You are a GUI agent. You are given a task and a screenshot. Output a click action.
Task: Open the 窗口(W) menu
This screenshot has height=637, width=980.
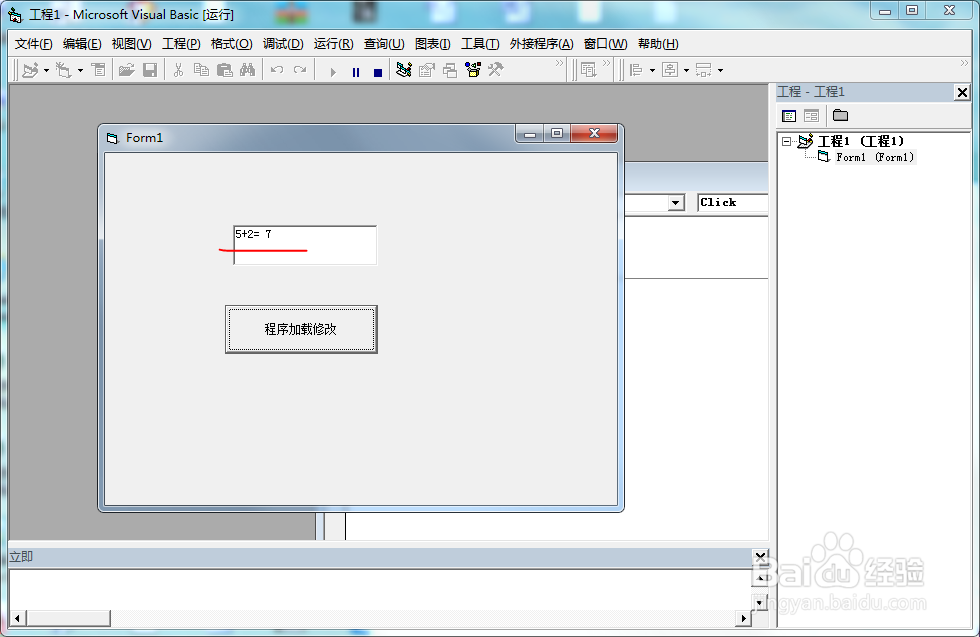(x=605, y=44)
